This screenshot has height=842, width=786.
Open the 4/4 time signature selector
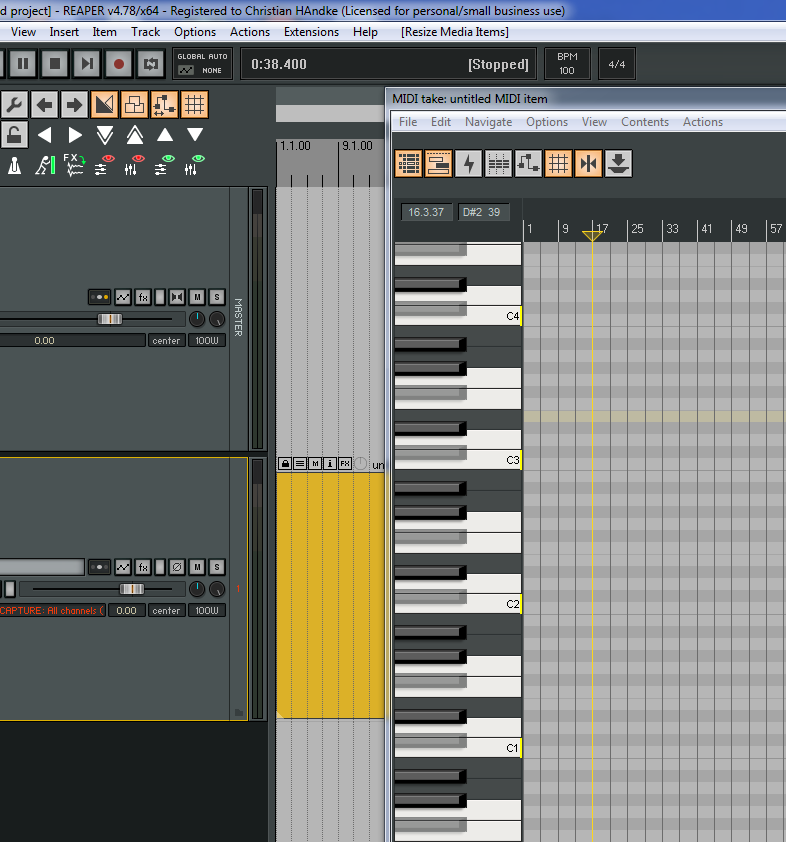(x=617, y=65)
